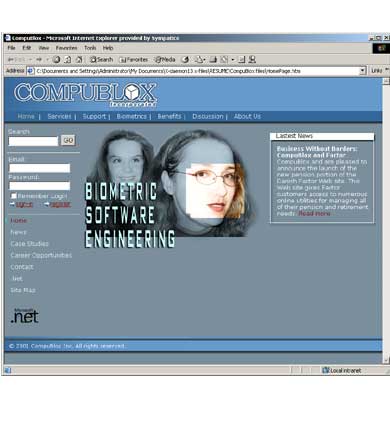
Task: Open the Media toolbar button
Action: [x=165, y=60]
